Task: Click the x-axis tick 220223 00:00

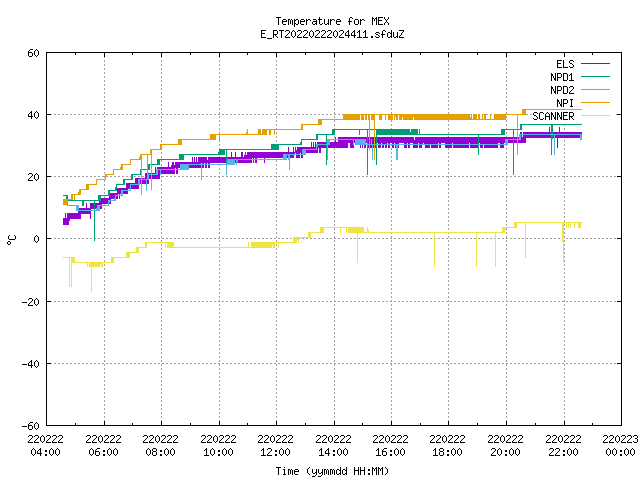Action: click(620, 446)
